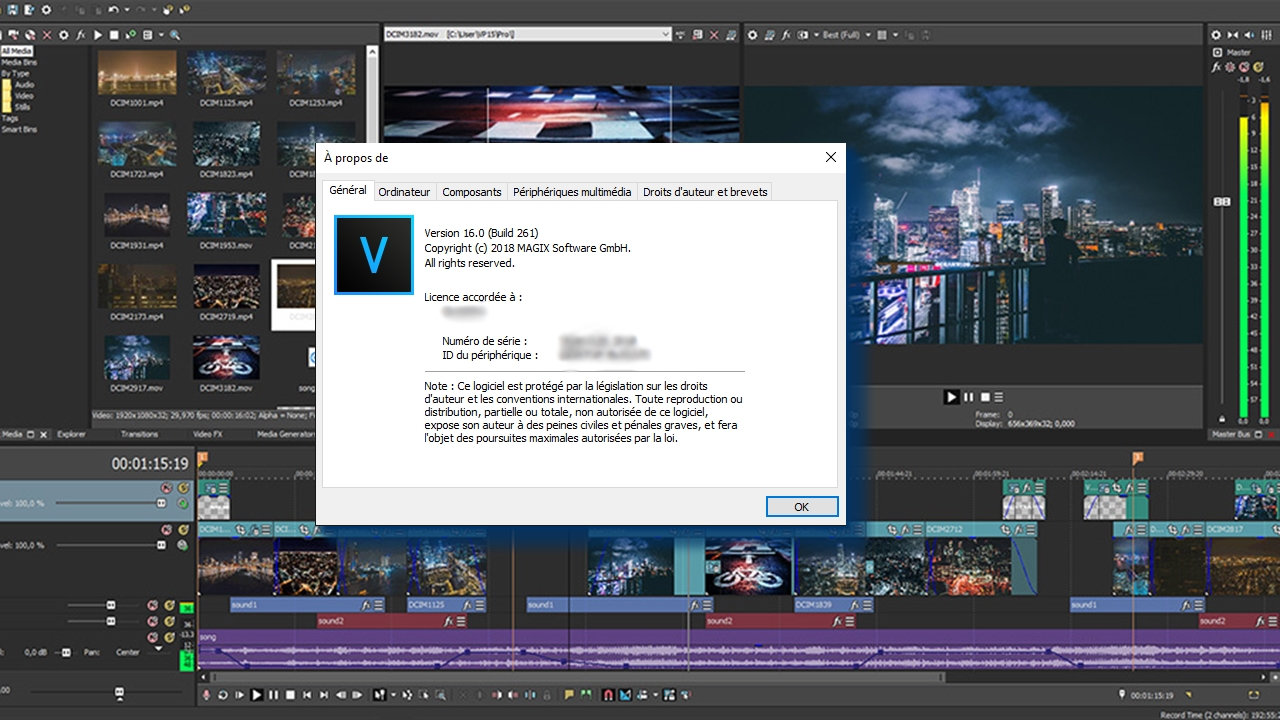Mute the second video track
The width and height of the screenshot is (1280, 720).
[x=166, y=530]
